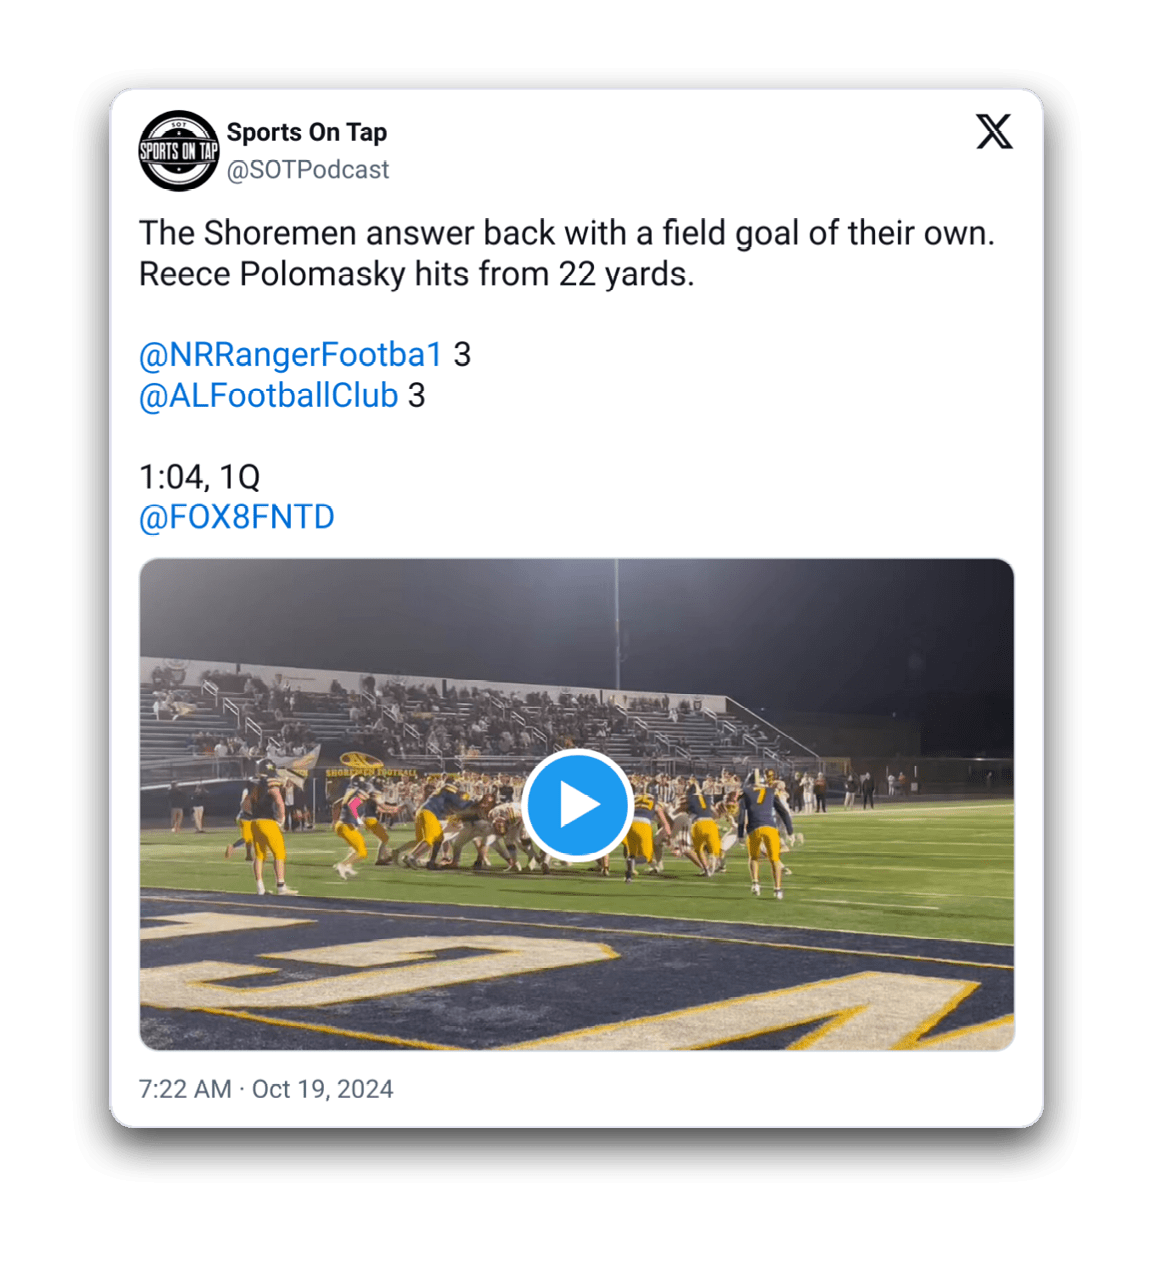Click the Sports On Tap profile avatar
1153x1288 pixels.
pyautogui.click(x=178, y=151)
